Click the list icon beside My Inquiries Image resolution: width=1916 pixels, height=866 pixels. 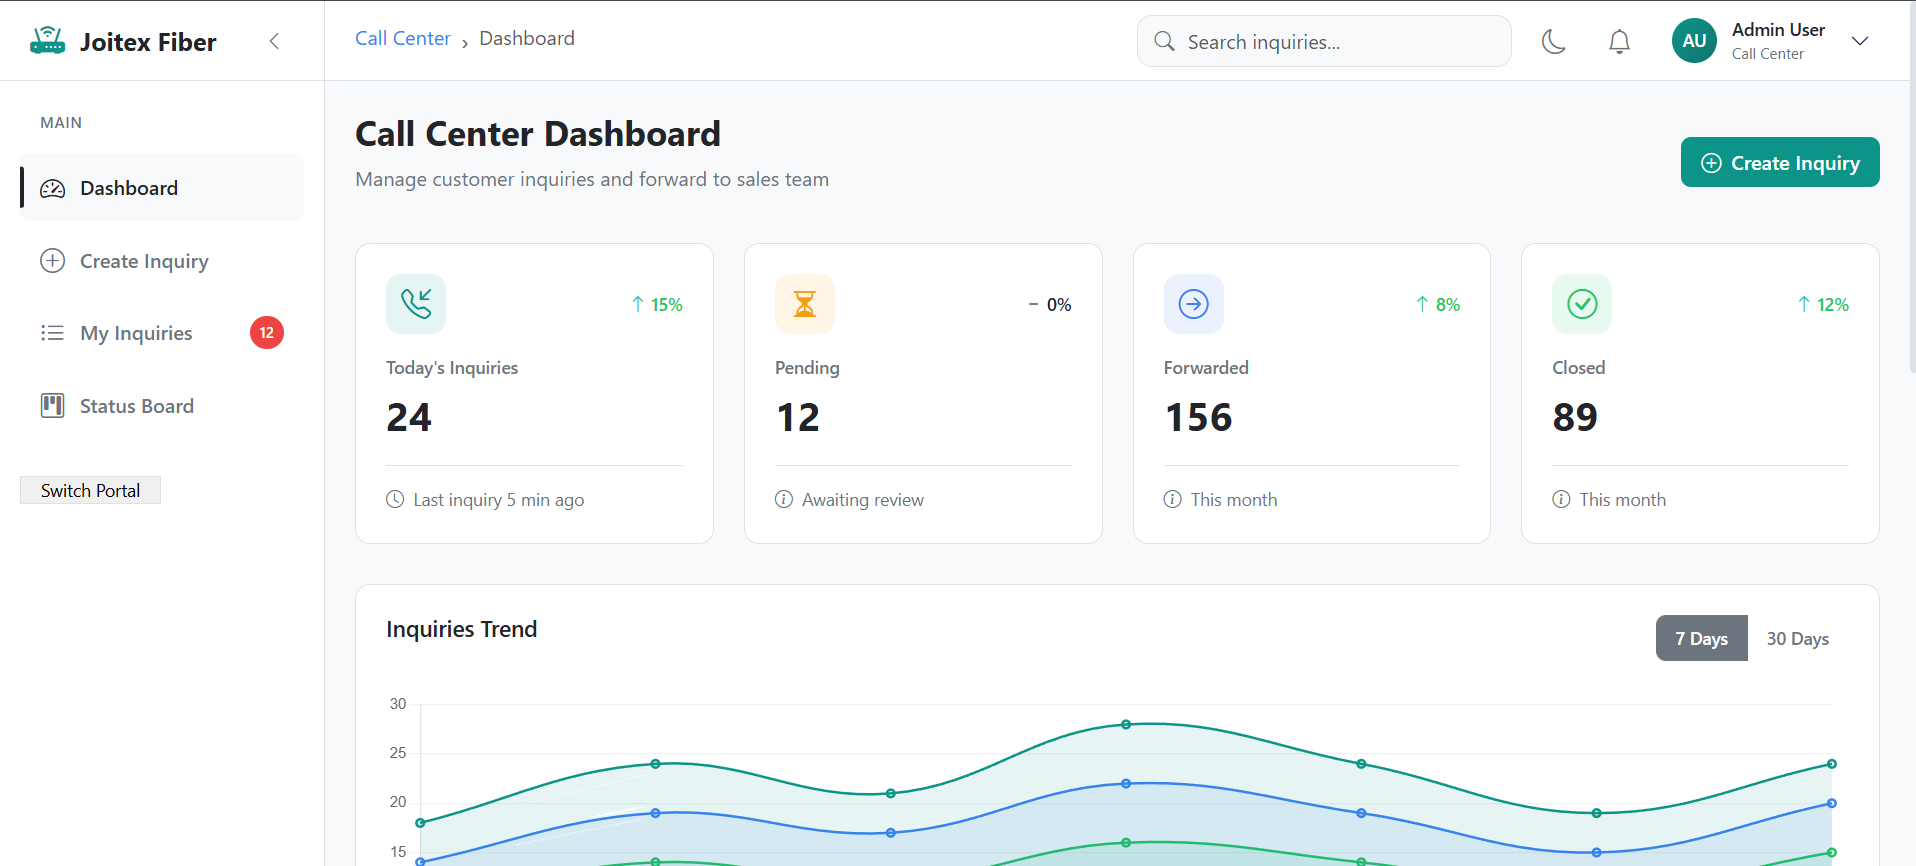click(x=52, y=333)
